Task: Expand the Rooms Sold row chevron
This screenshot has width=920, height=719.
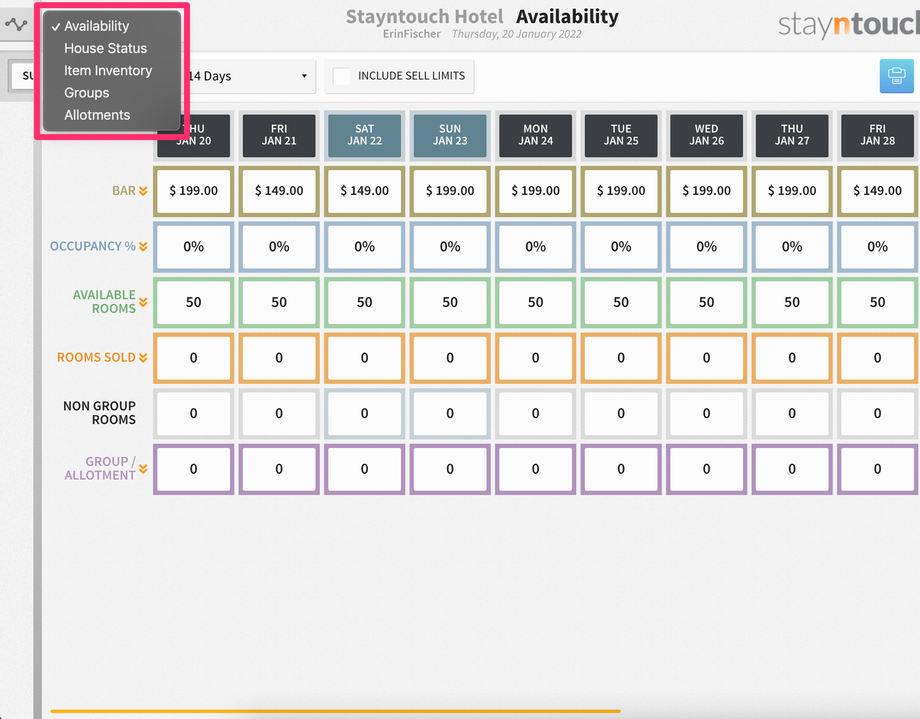Action: click(143, 357)
